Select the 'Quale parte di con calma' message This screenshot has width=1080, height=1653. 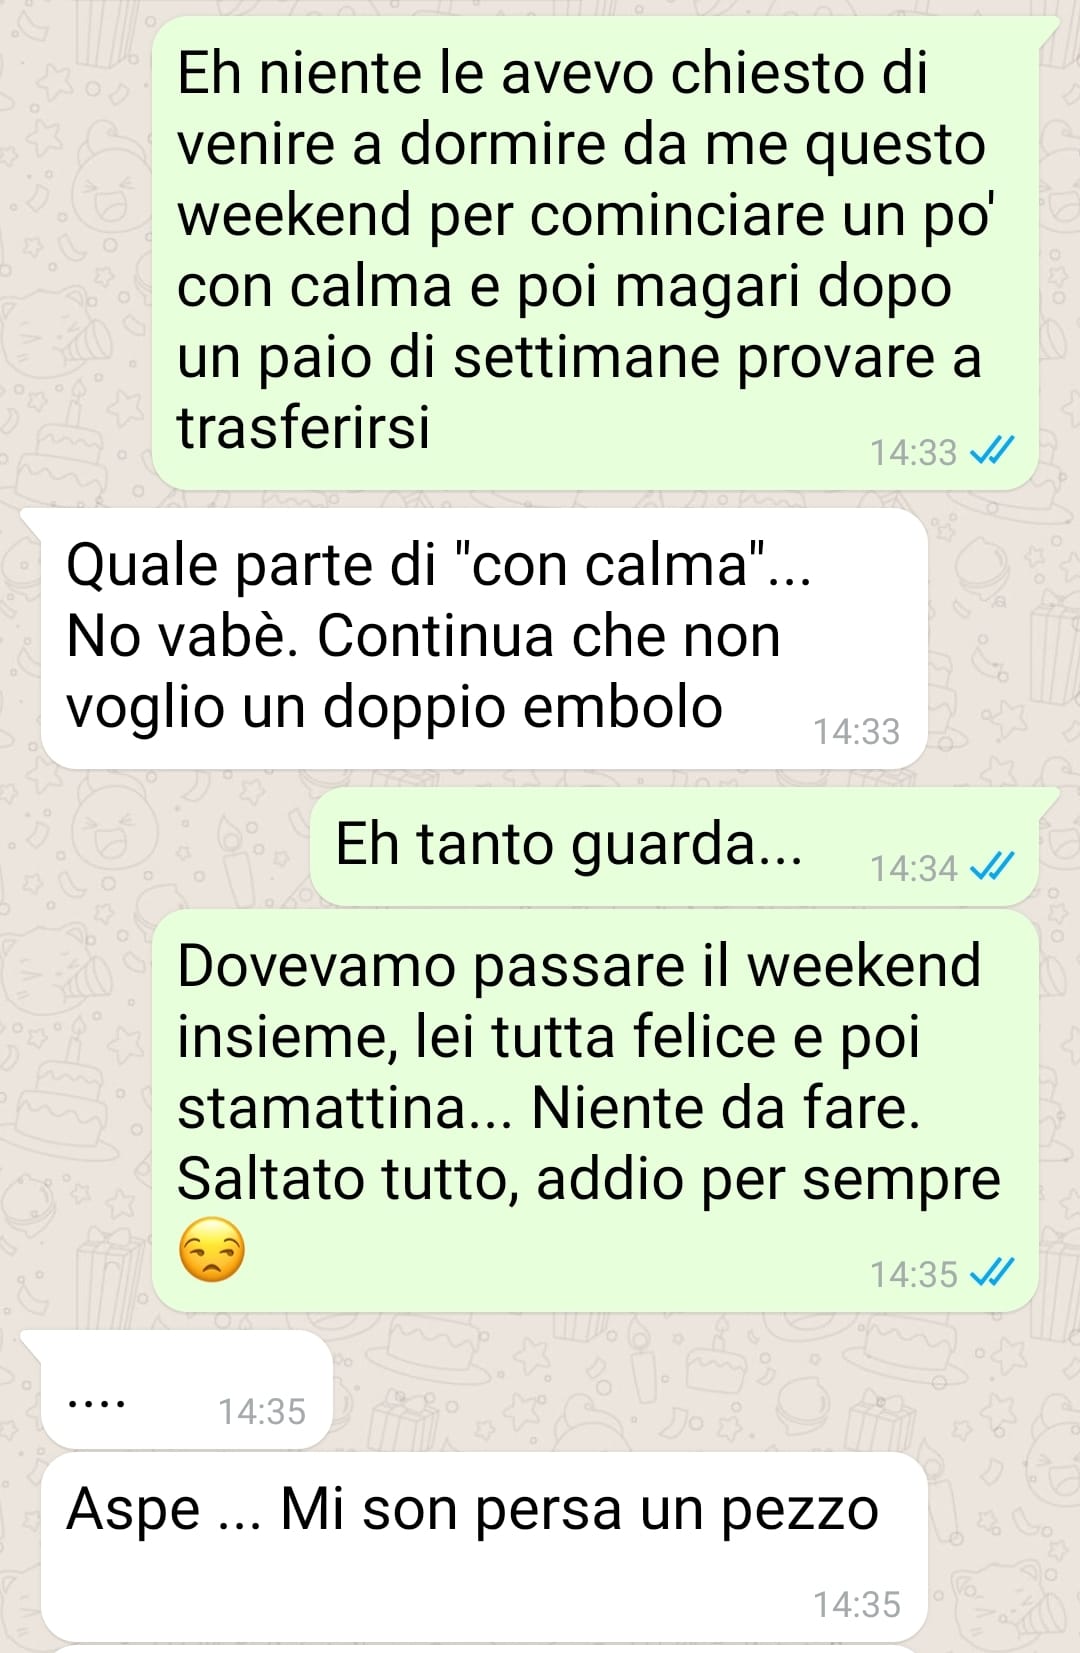click(x=484, y=639)
